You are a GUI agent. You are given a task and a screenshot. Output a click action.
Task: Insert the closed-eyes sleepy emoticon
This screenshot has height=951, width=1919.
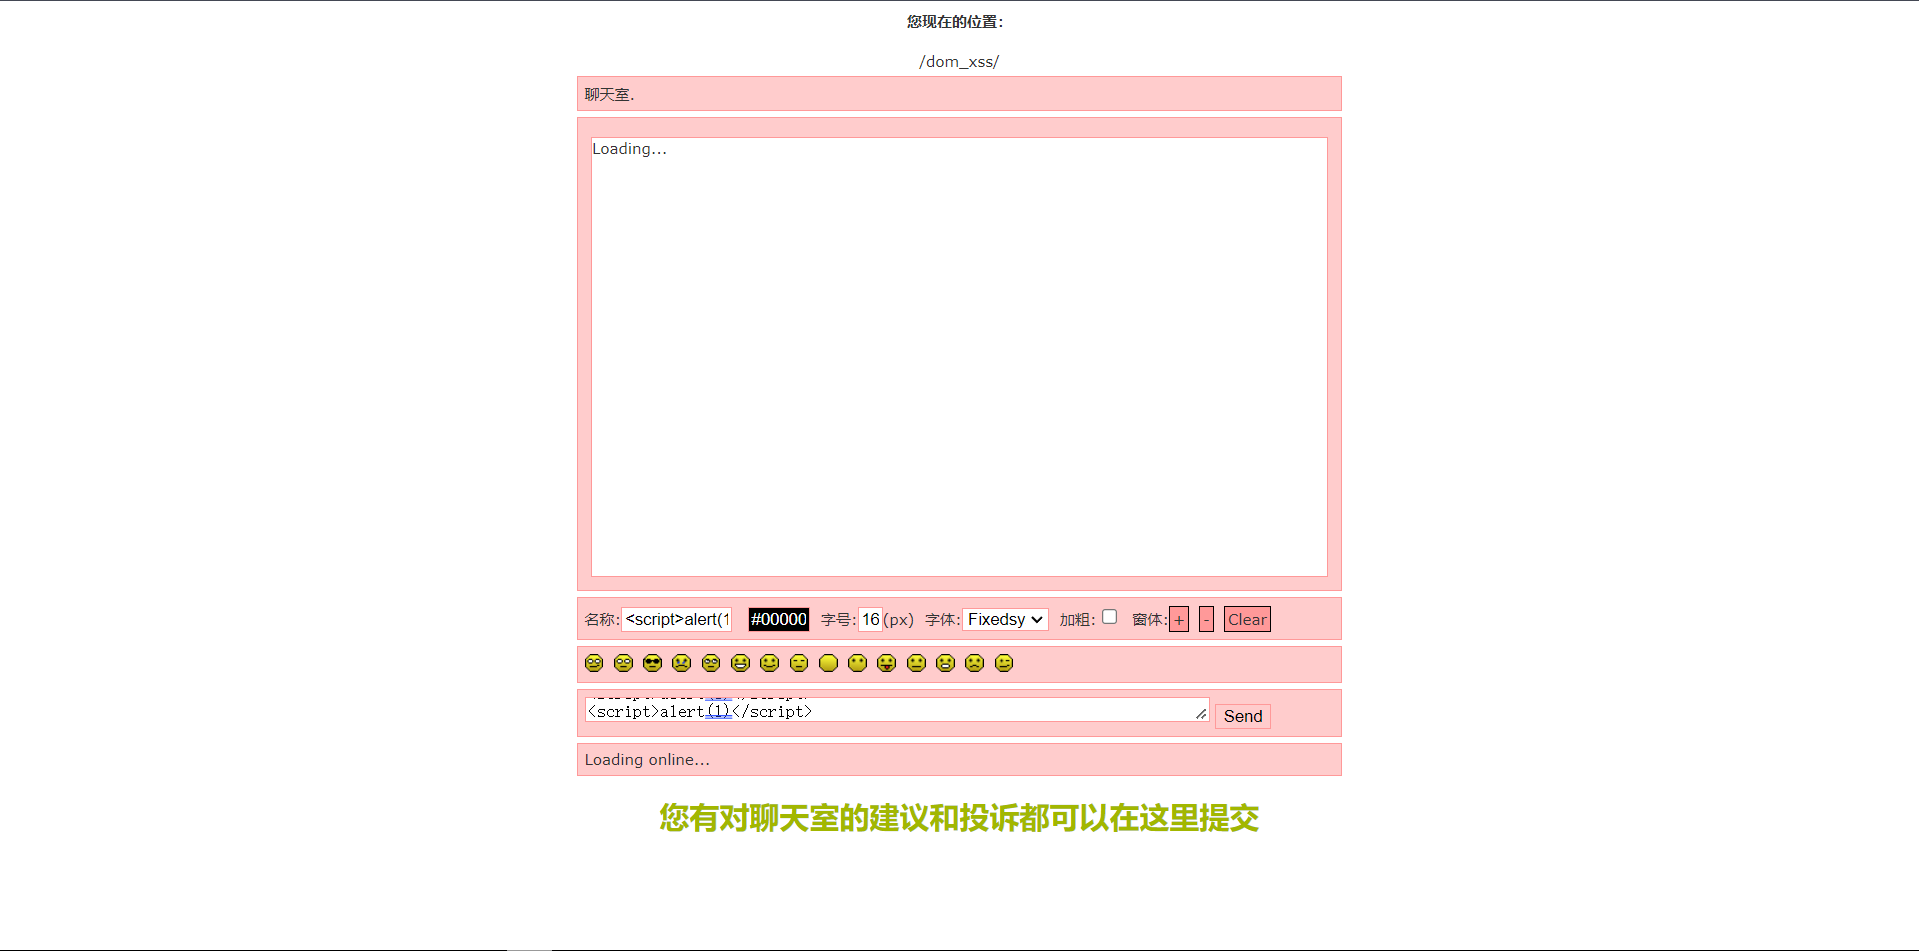coord(798,663)
